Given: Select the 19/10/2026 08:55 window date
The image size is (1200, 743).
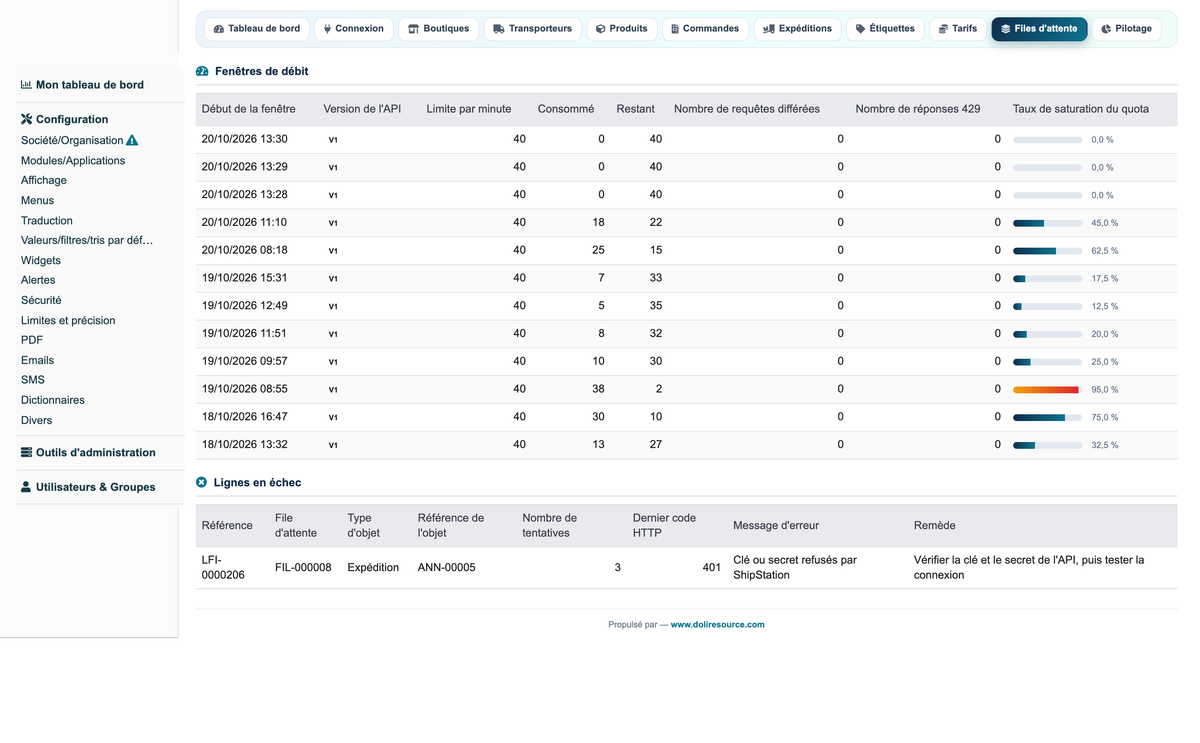Looking at the screenshot, I should tap(244, 389).
